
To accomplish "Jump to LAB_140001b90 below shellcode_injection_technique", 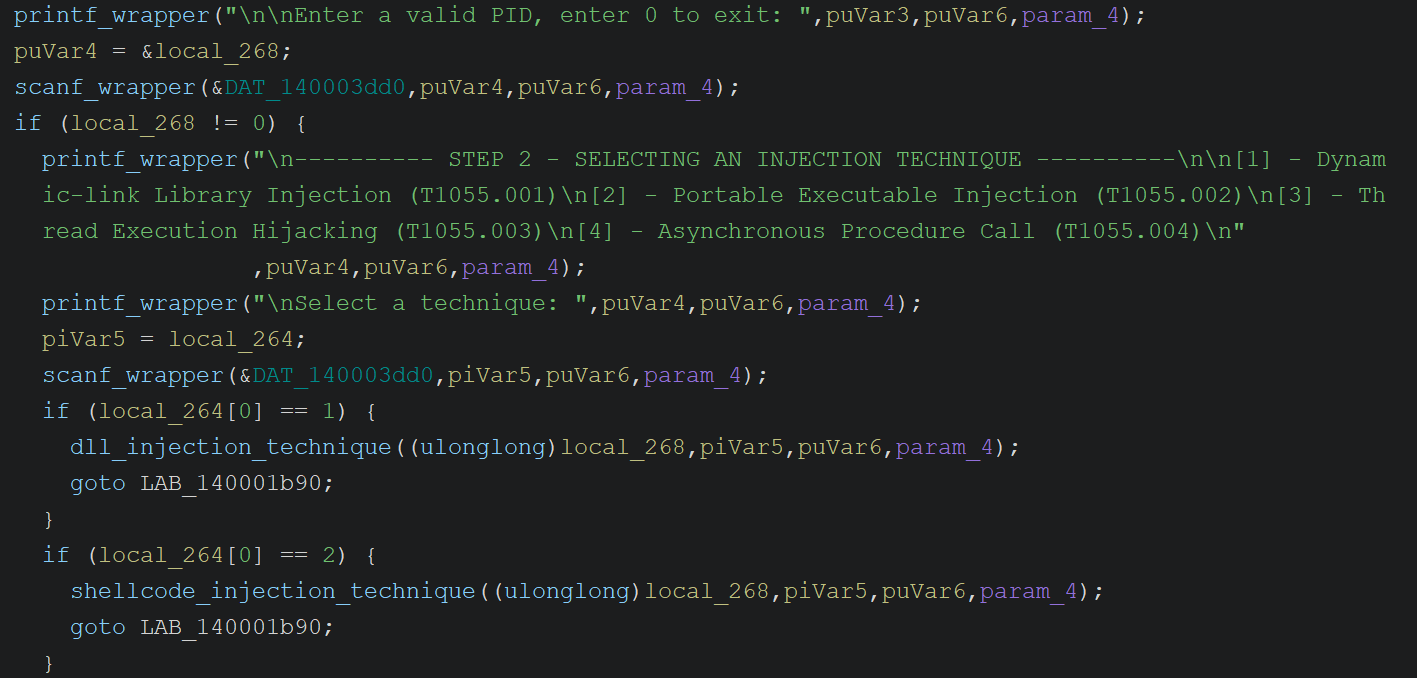I will tap(236, 627).
